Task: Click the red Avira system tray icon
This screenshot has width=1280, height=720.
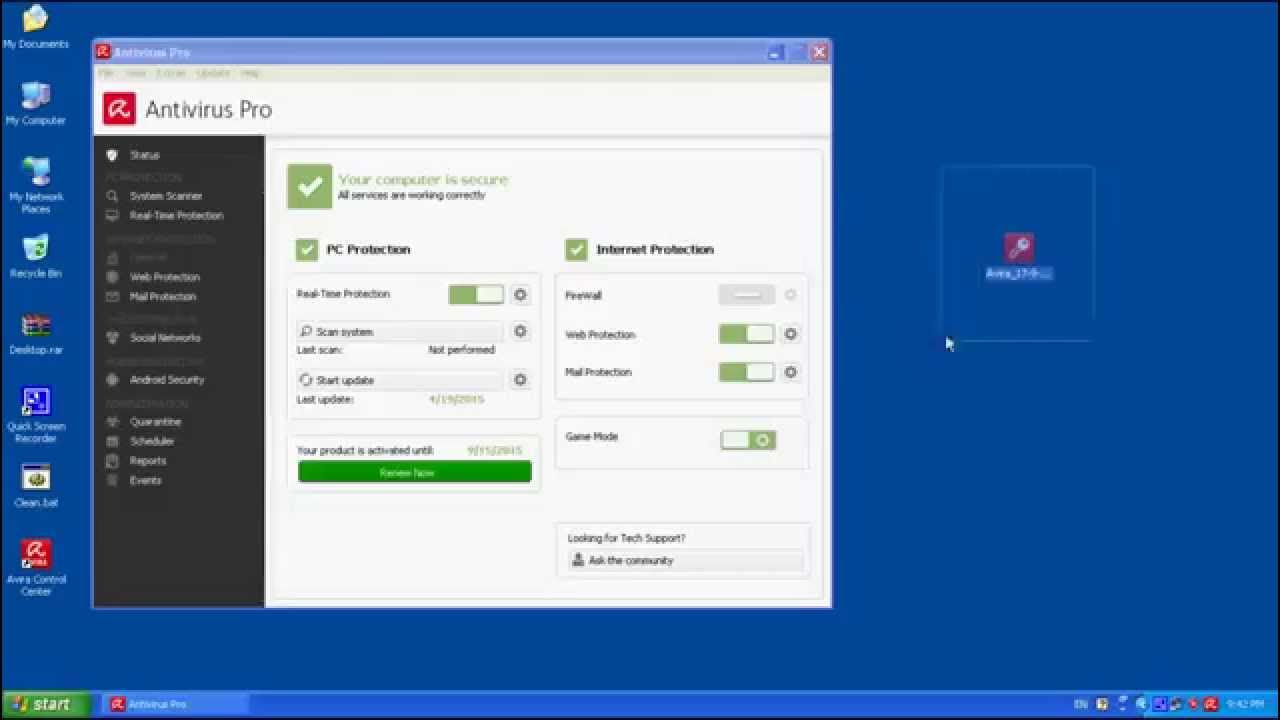Action: point(1211,704)
